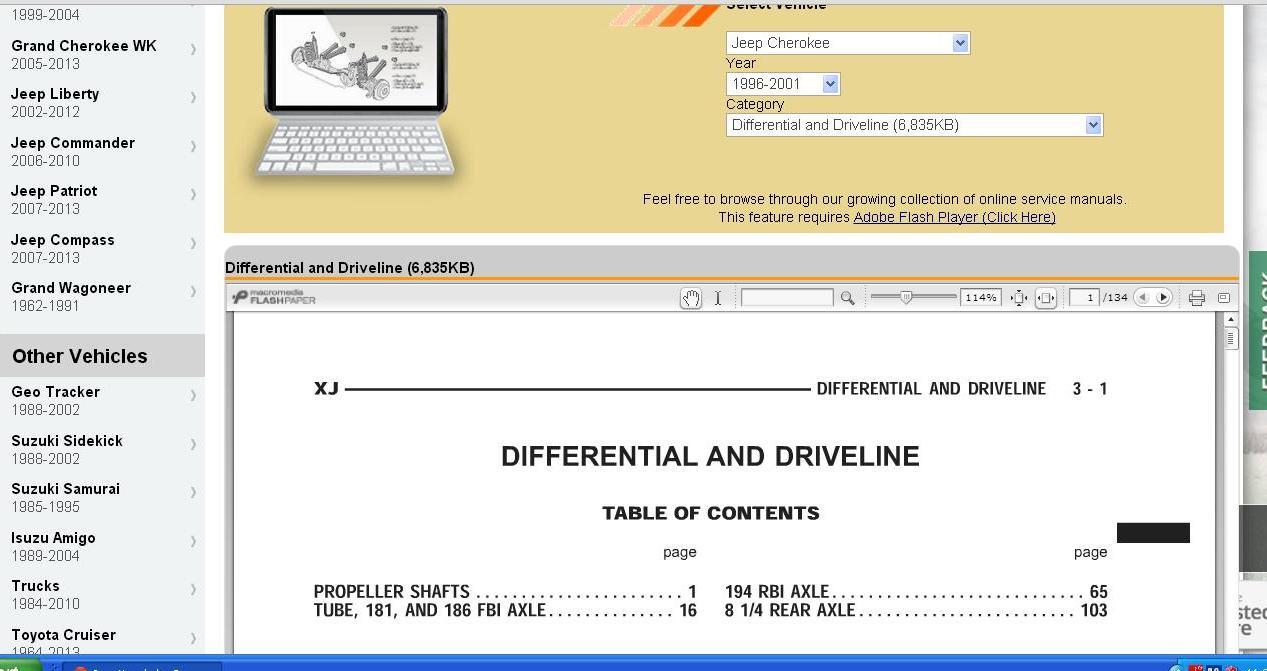Open Grand Cherokee WK 2005-2013 menu item
This screenshot has height=671, width=1267.
click(x=102, y=55)
